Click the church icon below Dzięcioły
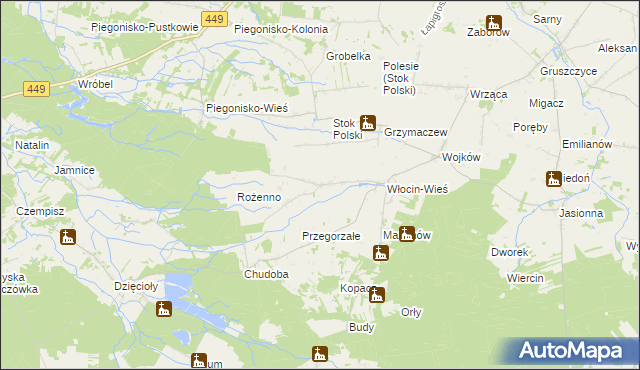 pos(164,309)
